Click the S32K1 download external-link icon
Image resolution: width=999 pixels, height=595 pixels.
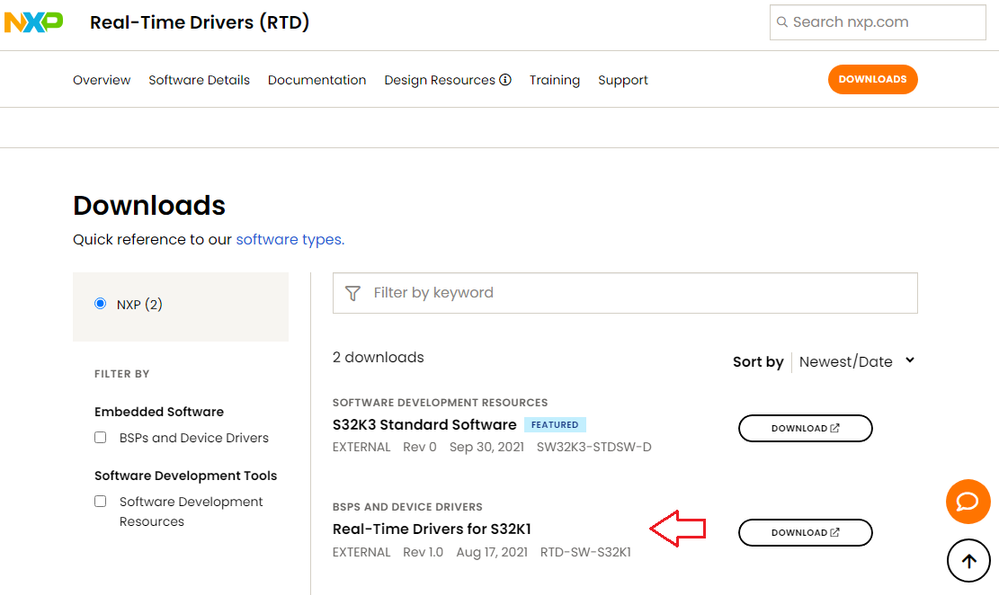[x=835, y=533]
